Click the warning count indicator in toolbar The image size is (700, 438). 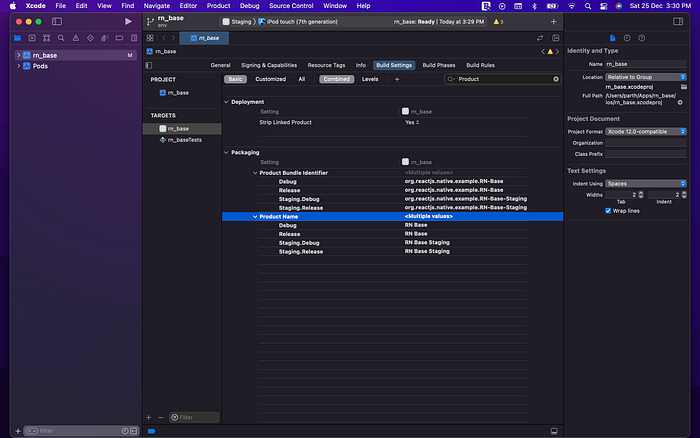498,21
